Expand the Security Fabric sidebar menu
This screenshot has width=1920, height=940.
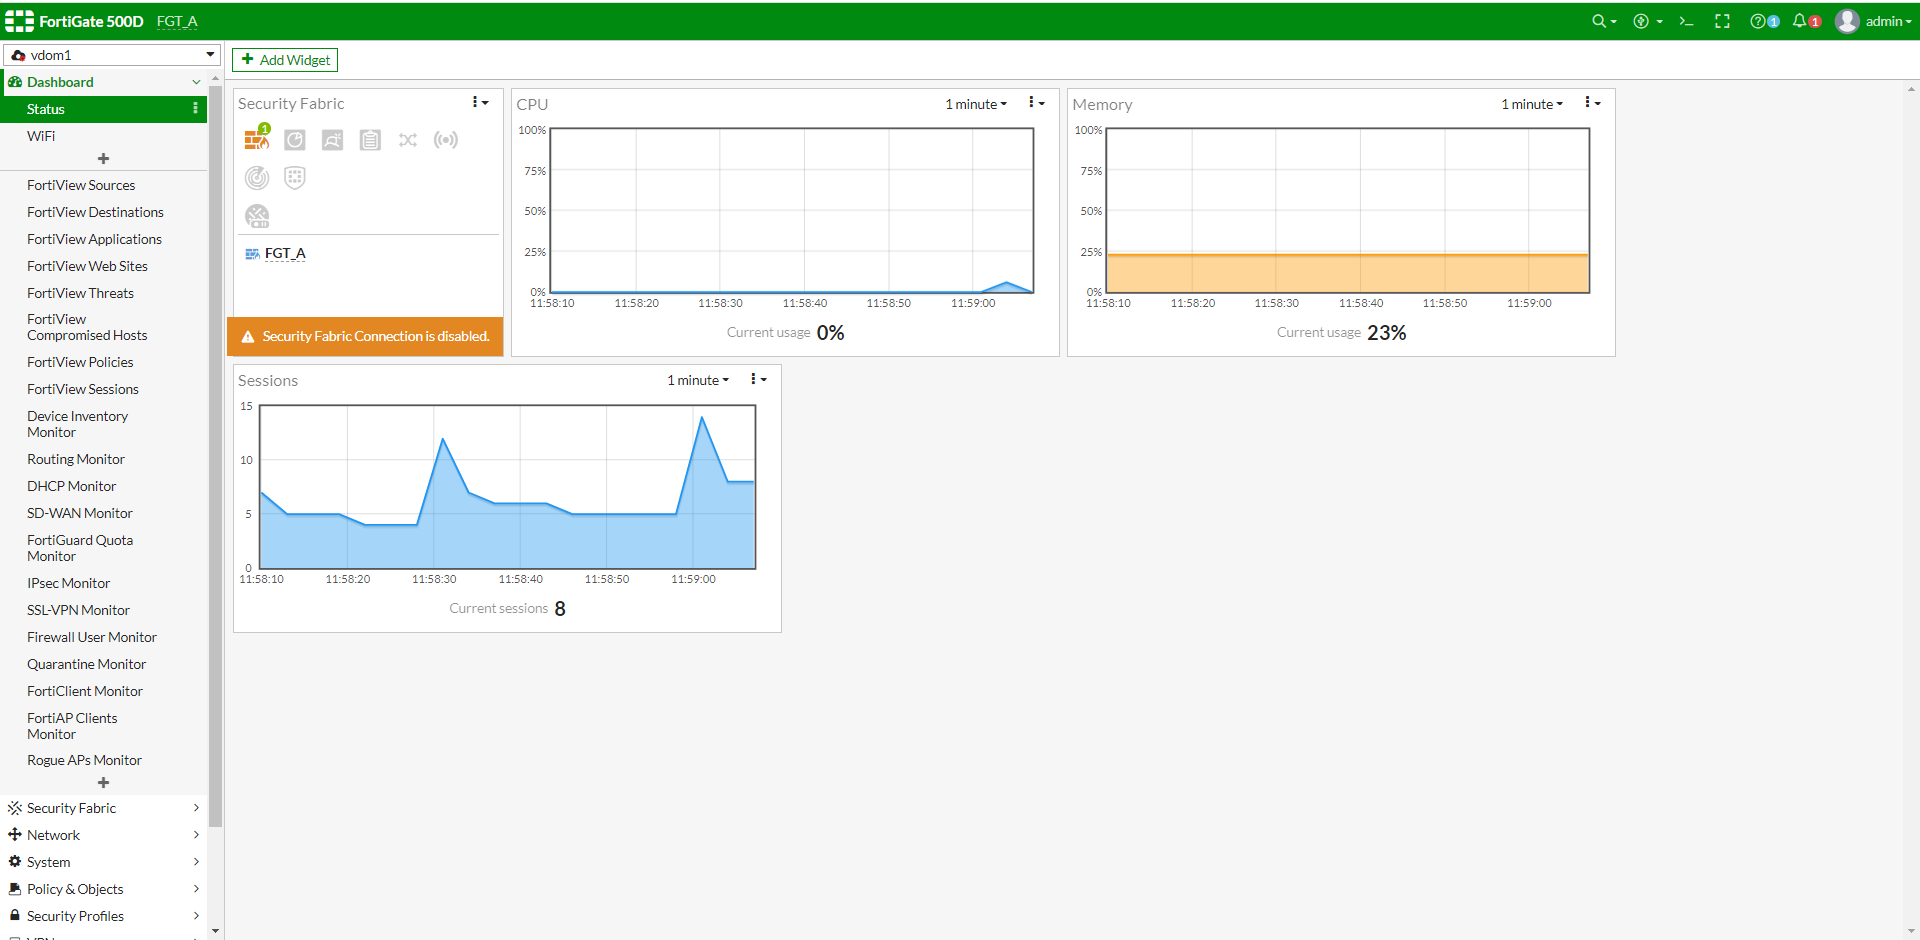pyautogui.click(x=104, y=808)
